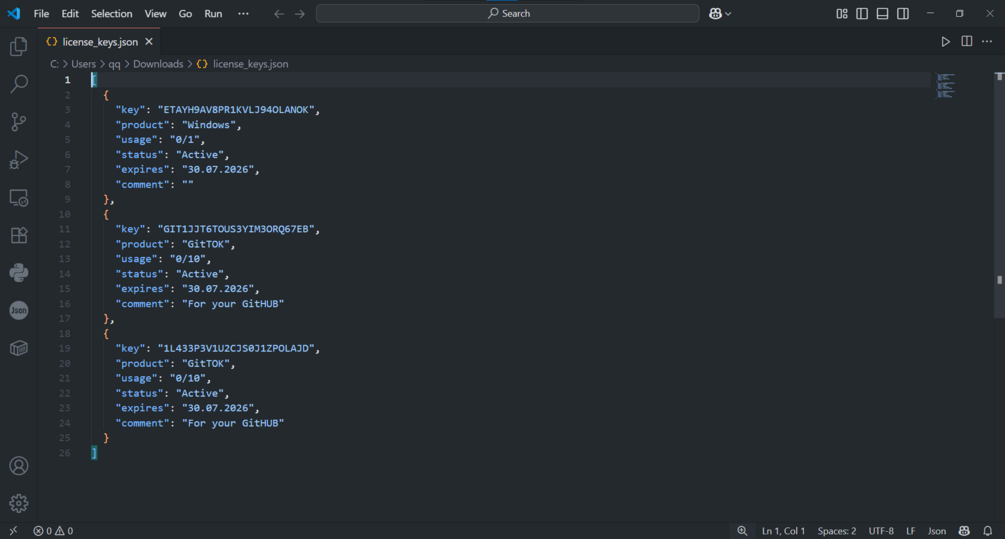Click the "Windows" product value
Image resolution: width=1005 pixels, height=539 pixels.
209,125
